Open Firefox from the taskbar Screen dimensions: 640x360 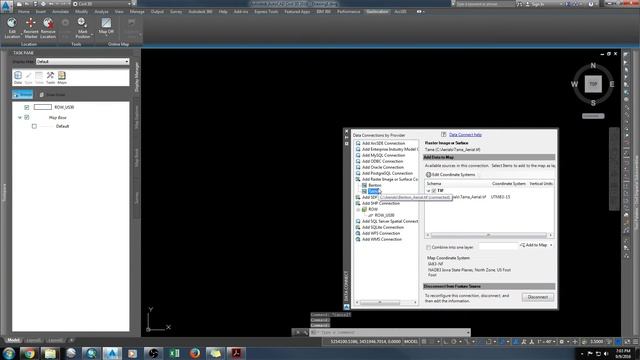coord(195,353)
